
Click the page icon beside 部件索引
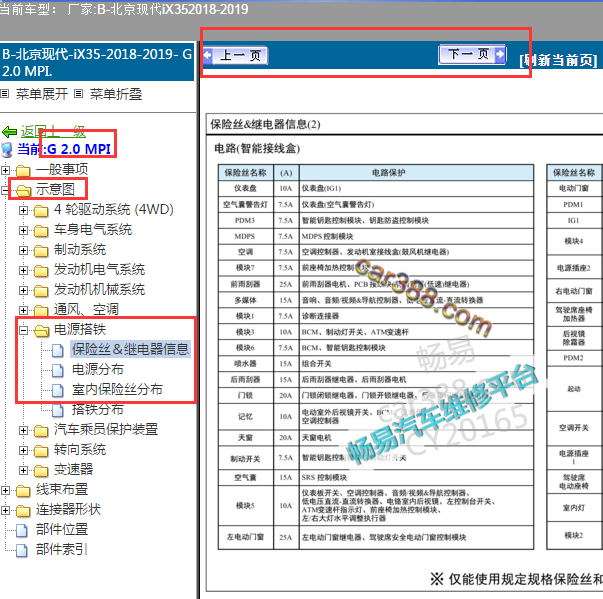(x=22, y=550)
